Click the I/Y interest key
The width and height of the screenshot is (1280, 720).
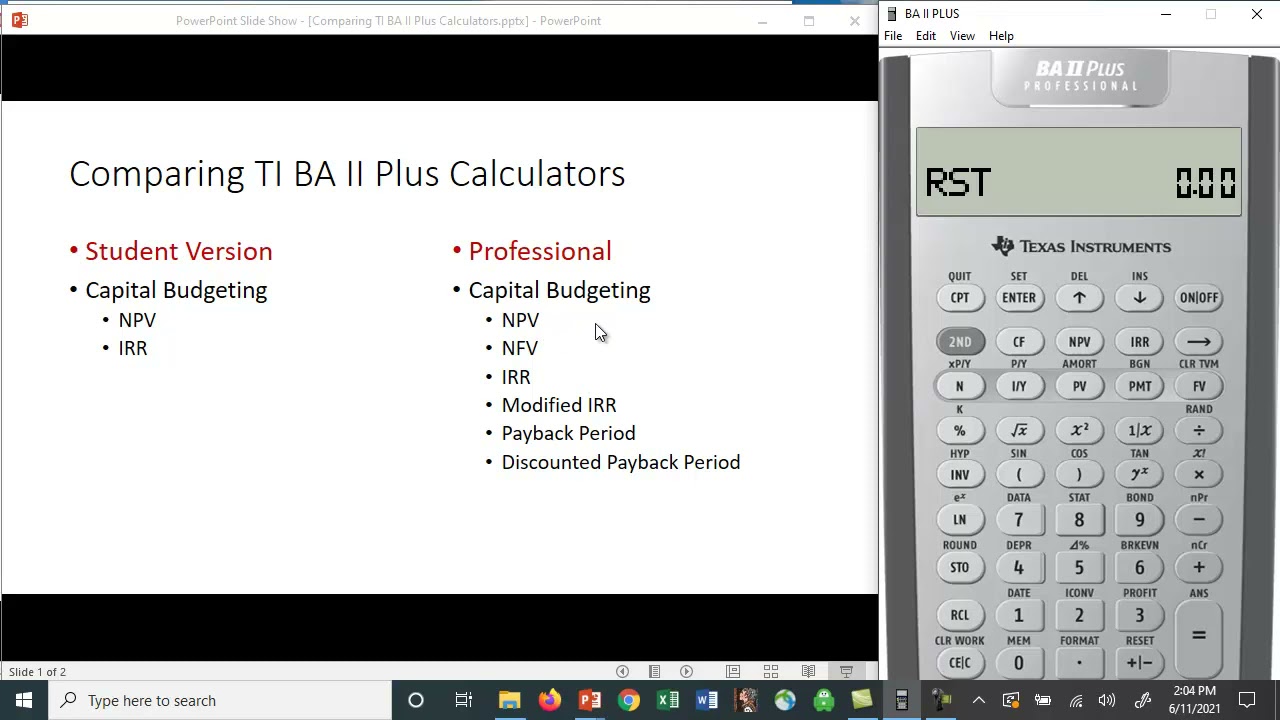coord(1019,386)
